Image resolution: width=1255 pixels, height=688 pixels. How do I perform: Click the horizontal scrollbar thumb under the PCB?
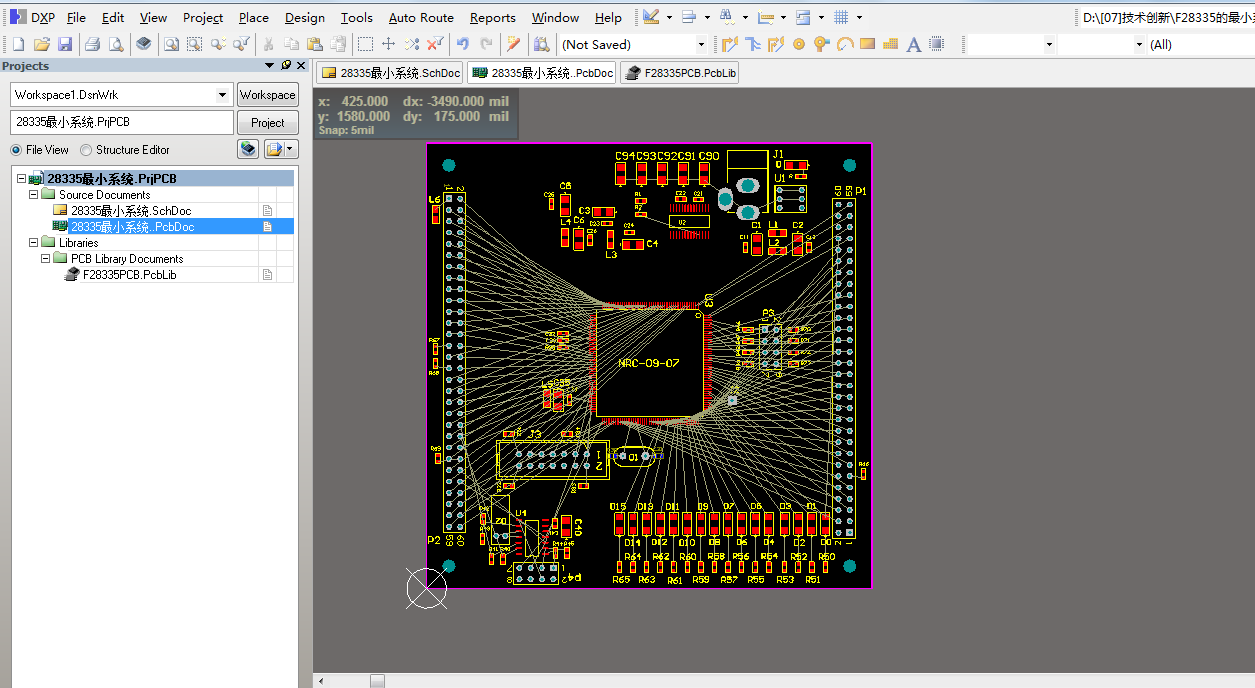[x=377, y=681]
